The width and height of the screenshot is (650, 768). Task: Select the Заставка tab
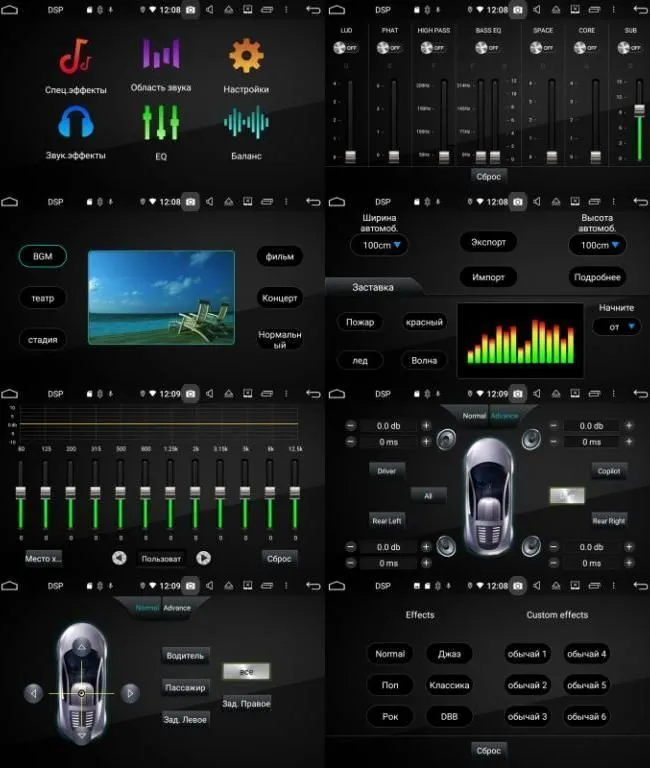[x=372, y=287]
